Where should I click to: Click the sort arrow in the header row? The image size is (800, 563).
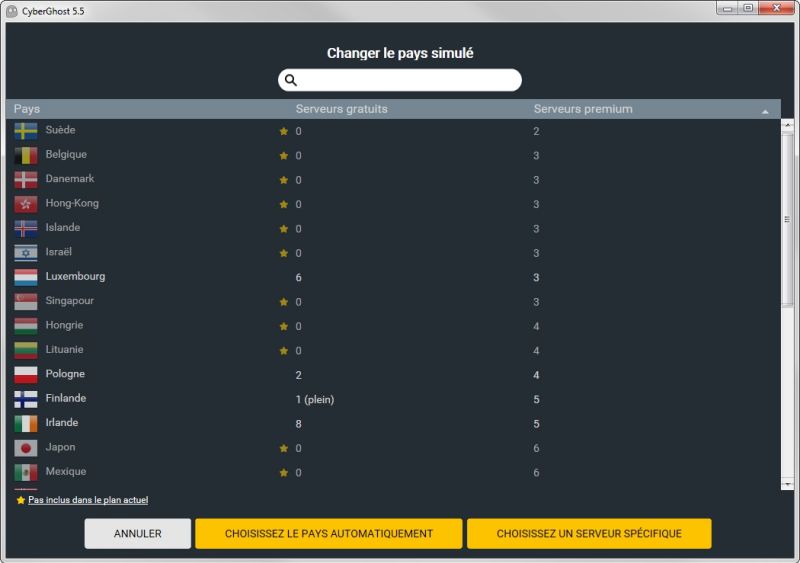tap(765, 111)
